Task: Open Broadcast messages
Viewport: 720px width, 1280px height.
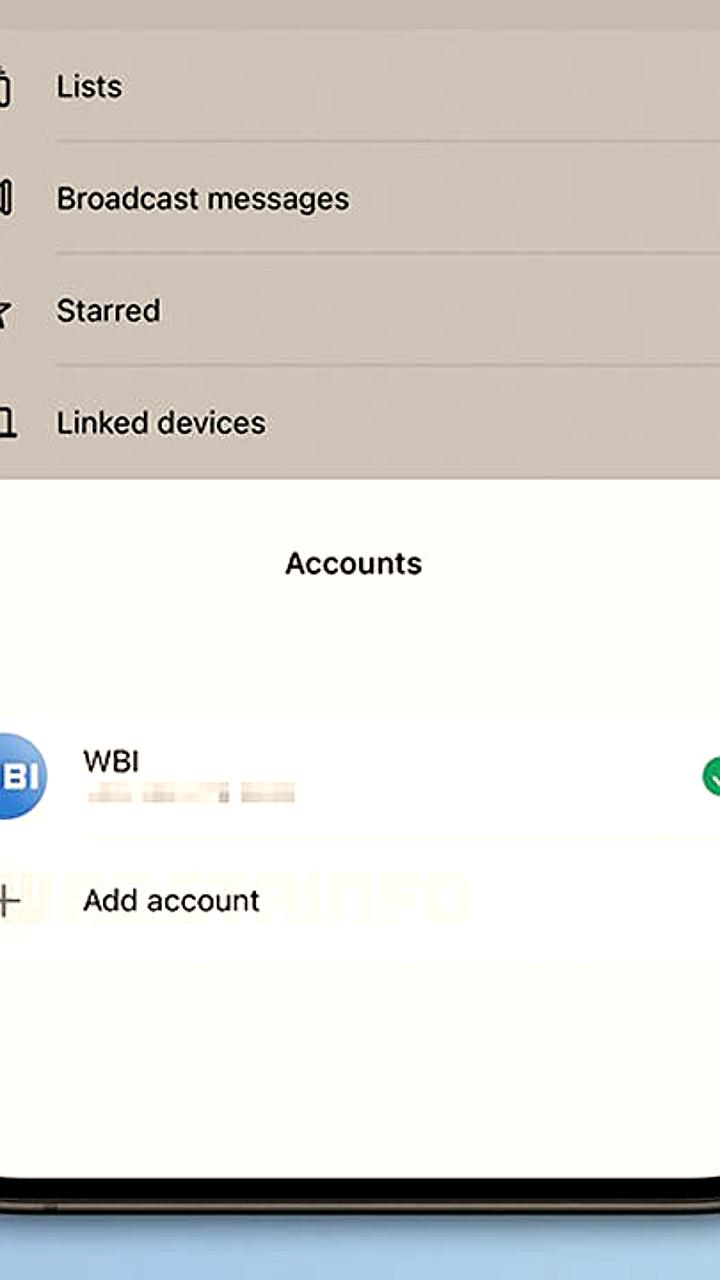Action: [x=202, y=198]
